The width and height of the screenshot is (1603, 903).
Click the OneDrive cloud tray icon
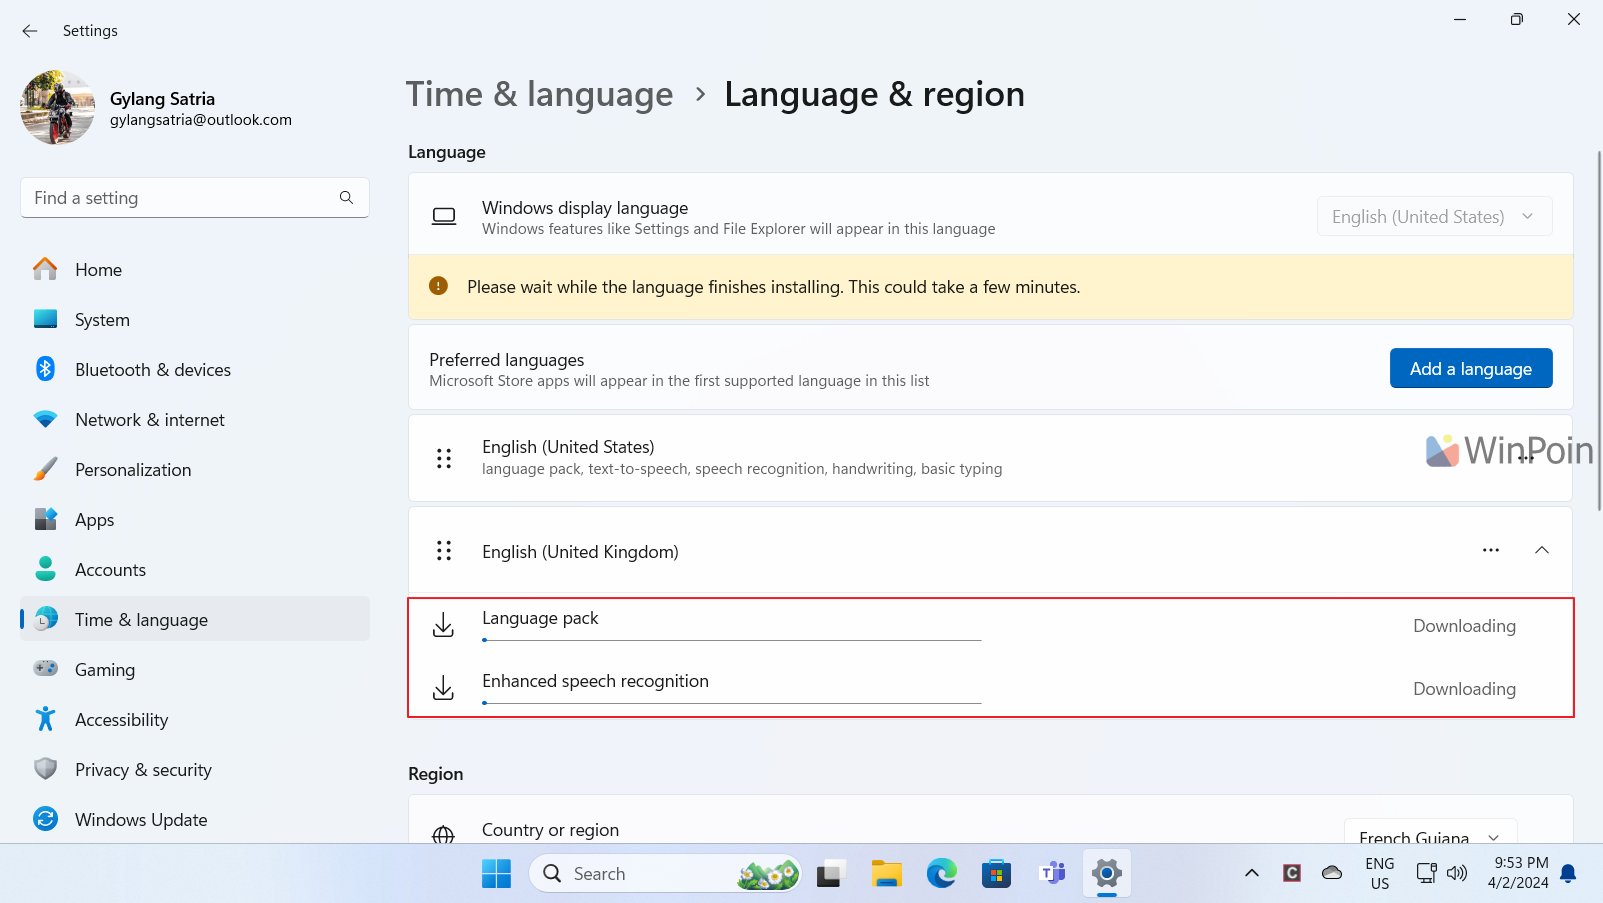tap(1332, 874)
